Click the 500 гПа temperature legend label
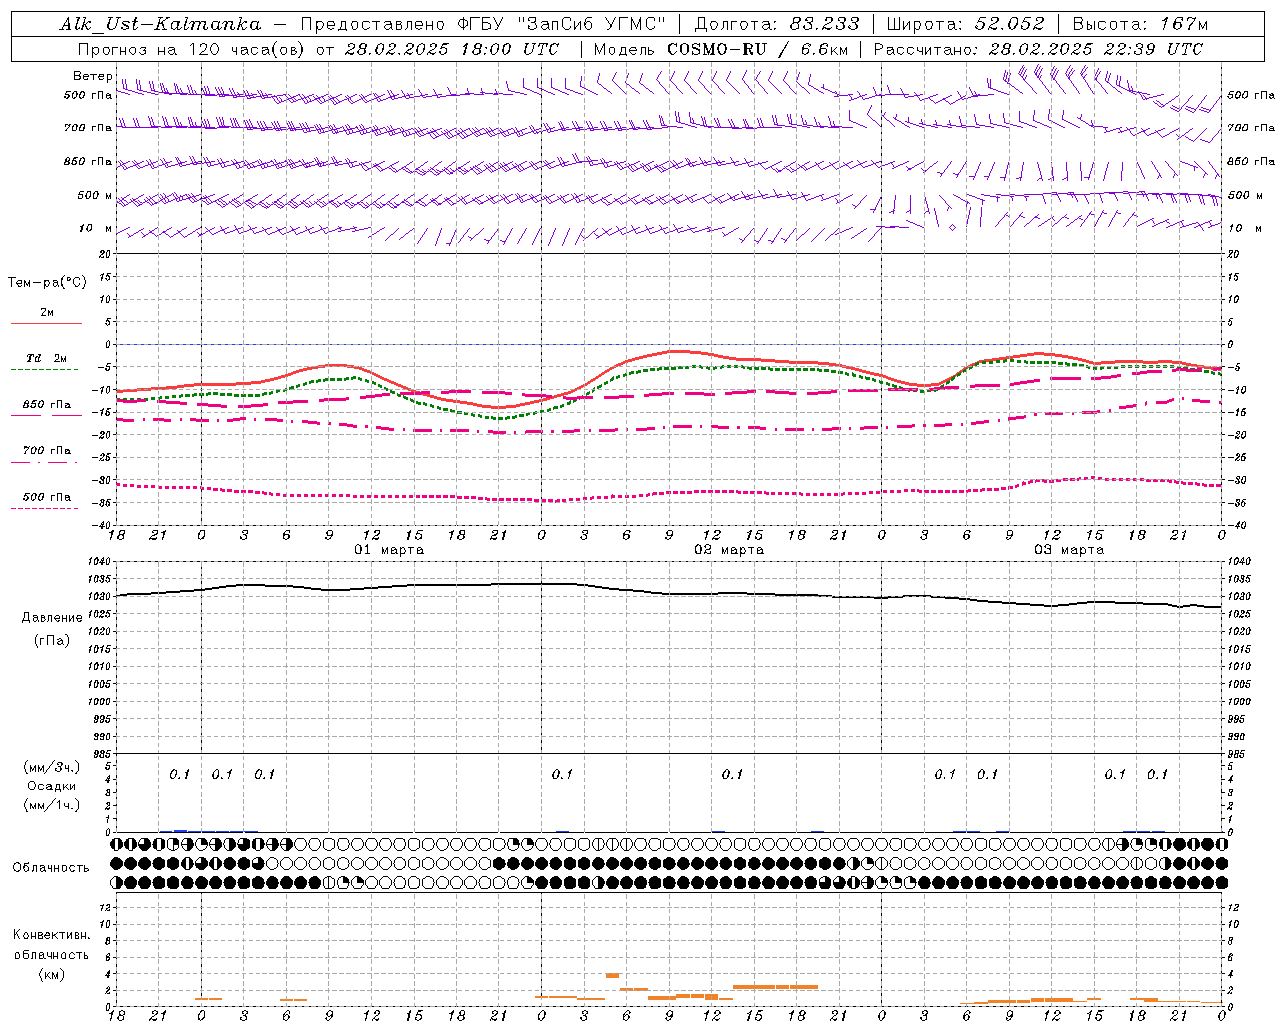1280x1024 pixels. tap(47, 497)
